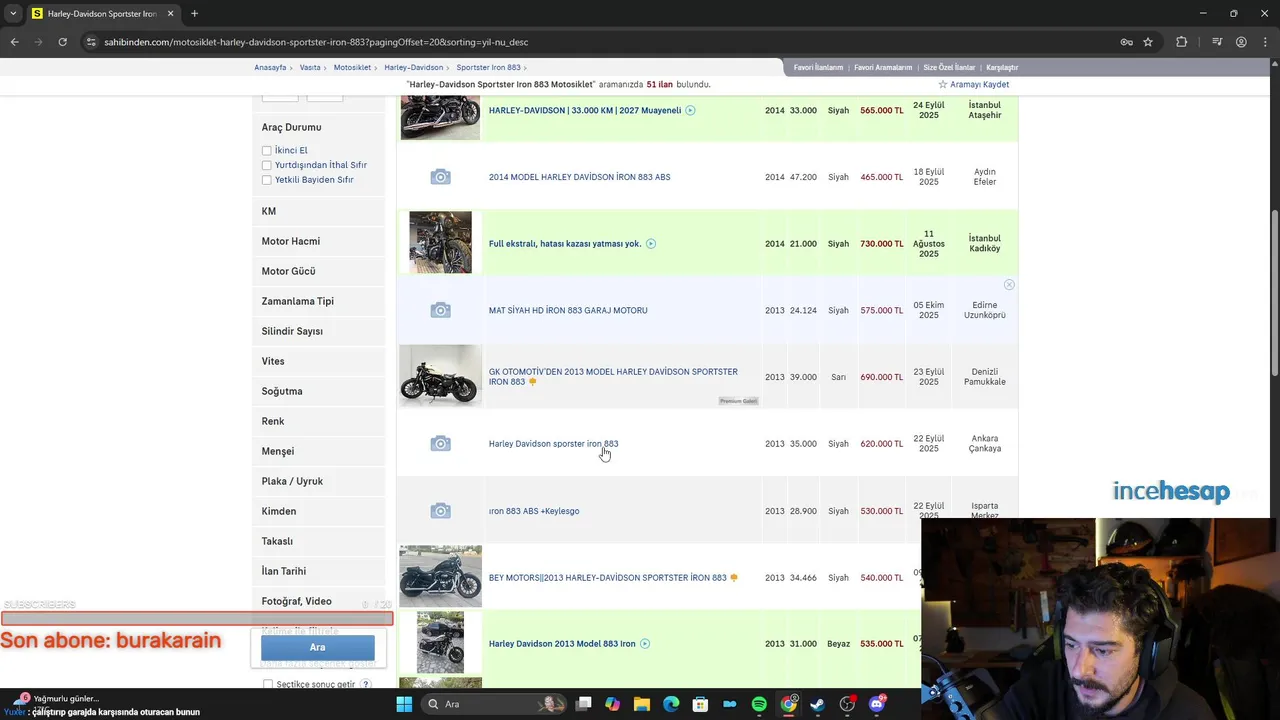The height and width of the screenshot is (720, 1280).
Task: Reload the page with the refresh icon
Action: click(62, 42)
